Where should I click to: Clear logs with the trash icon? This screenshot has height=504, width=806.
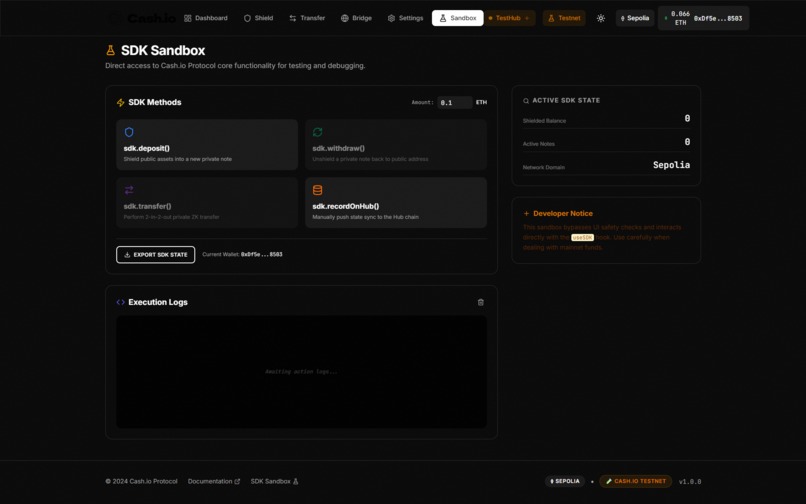pyautogui.click(x=481, y=302)
